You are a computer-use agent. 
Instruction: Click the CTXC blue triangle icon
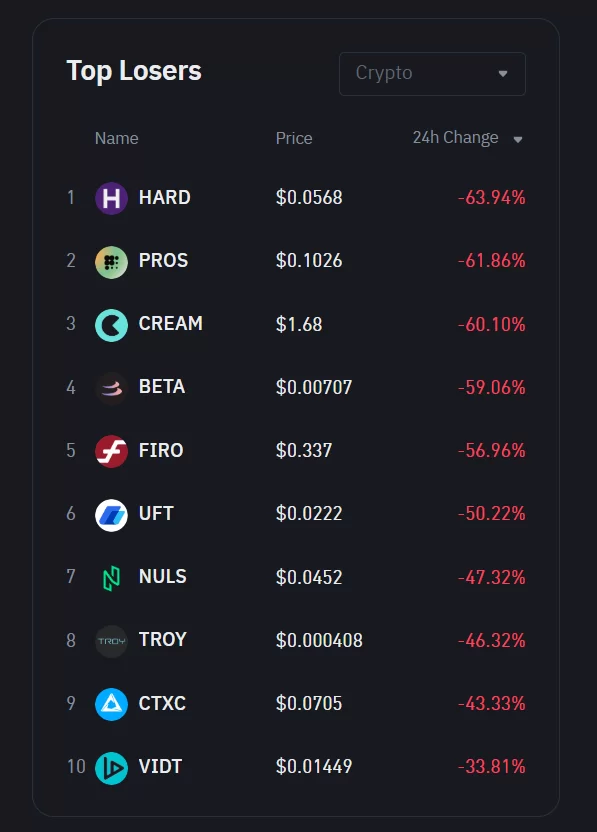[x=111, y=705]
